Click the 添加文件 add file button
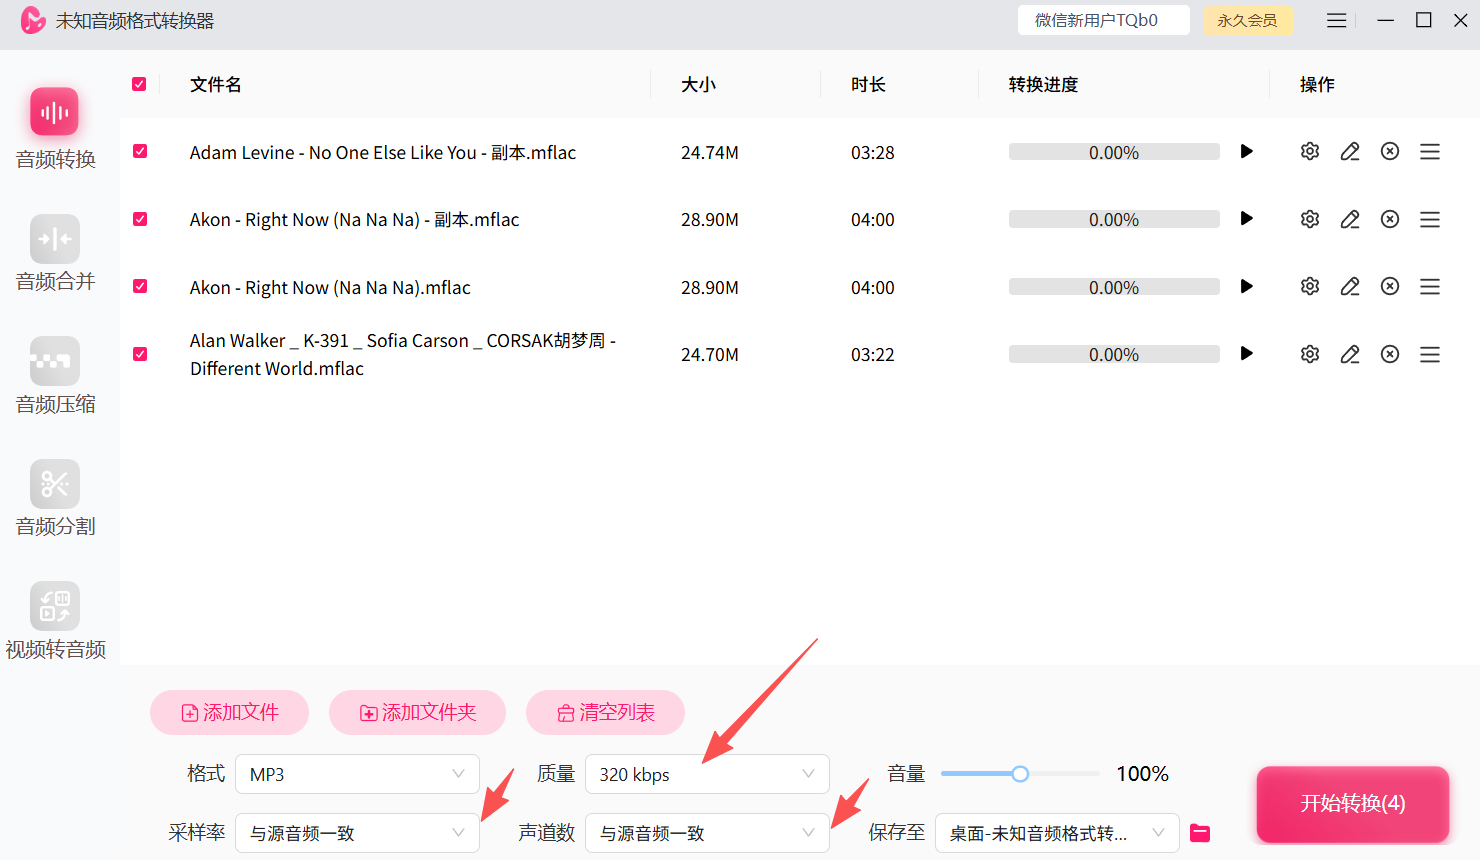This screenshot has height=860, width=1480. coord(229,712)
